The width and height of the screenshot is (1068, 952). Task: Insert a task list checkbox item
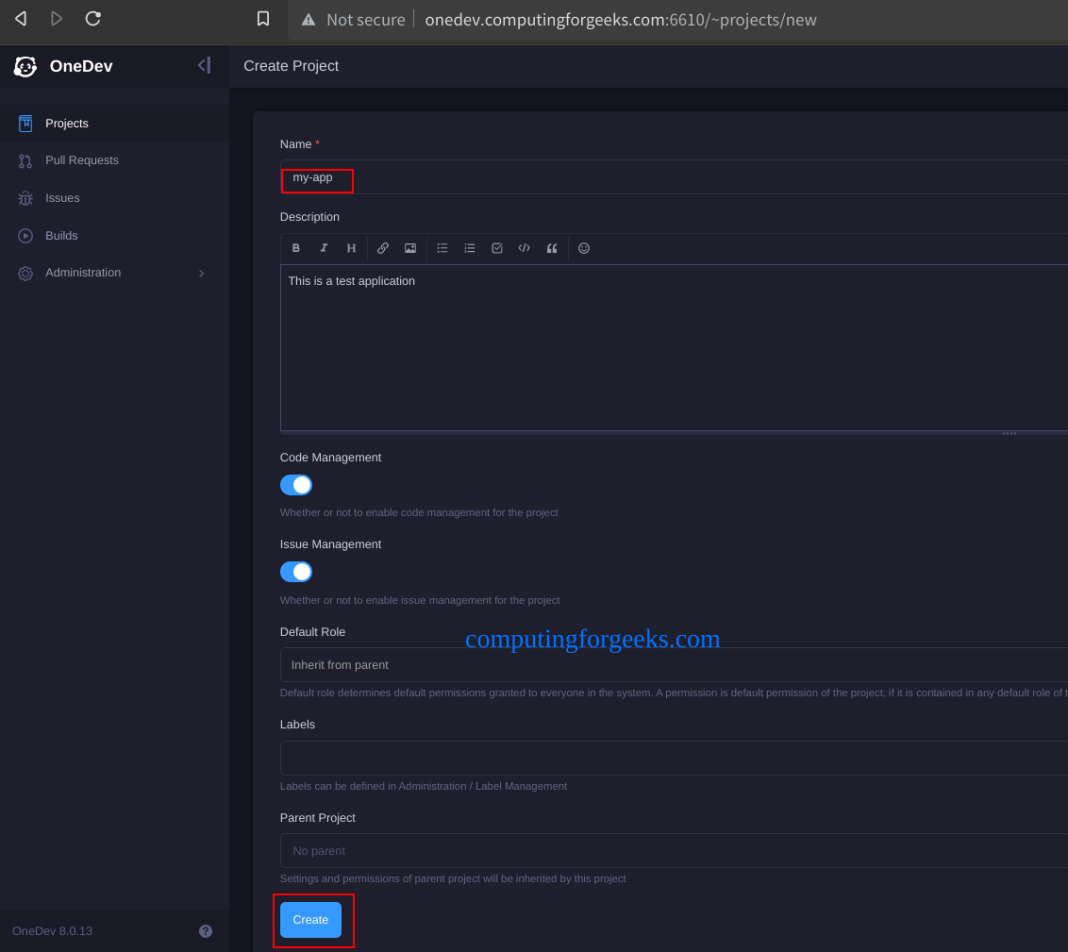[497, 248]
